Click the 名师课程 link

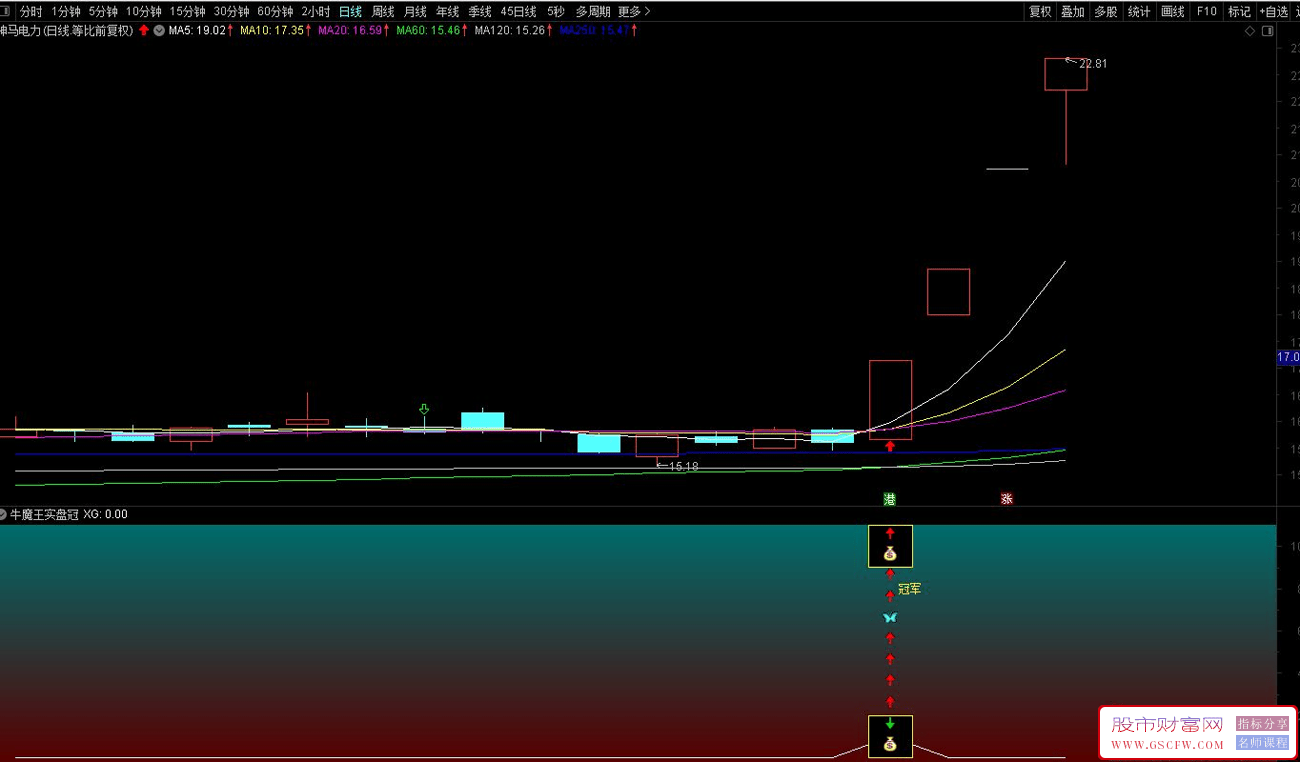1263,743
